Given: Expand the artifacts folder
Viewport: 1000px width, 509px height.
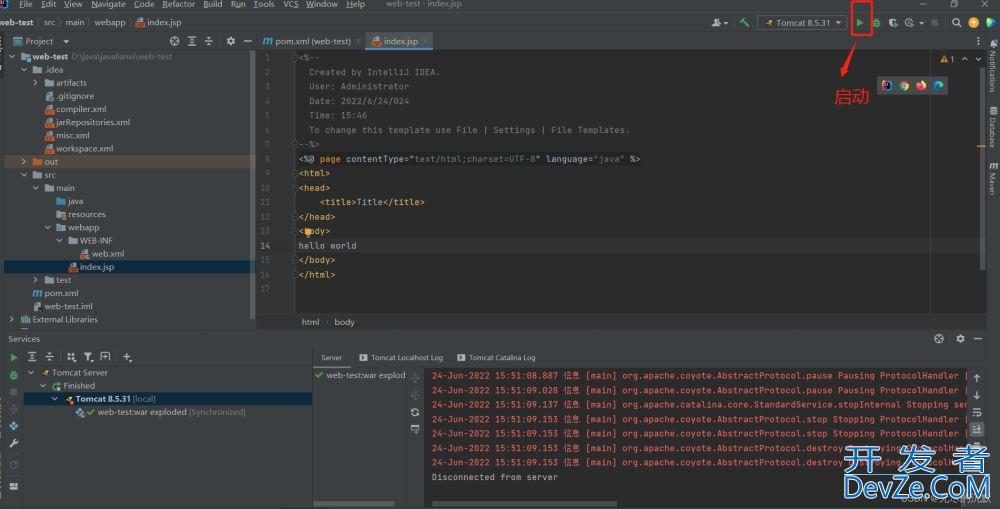Looking at the screenshot, I should click(36, 83).
